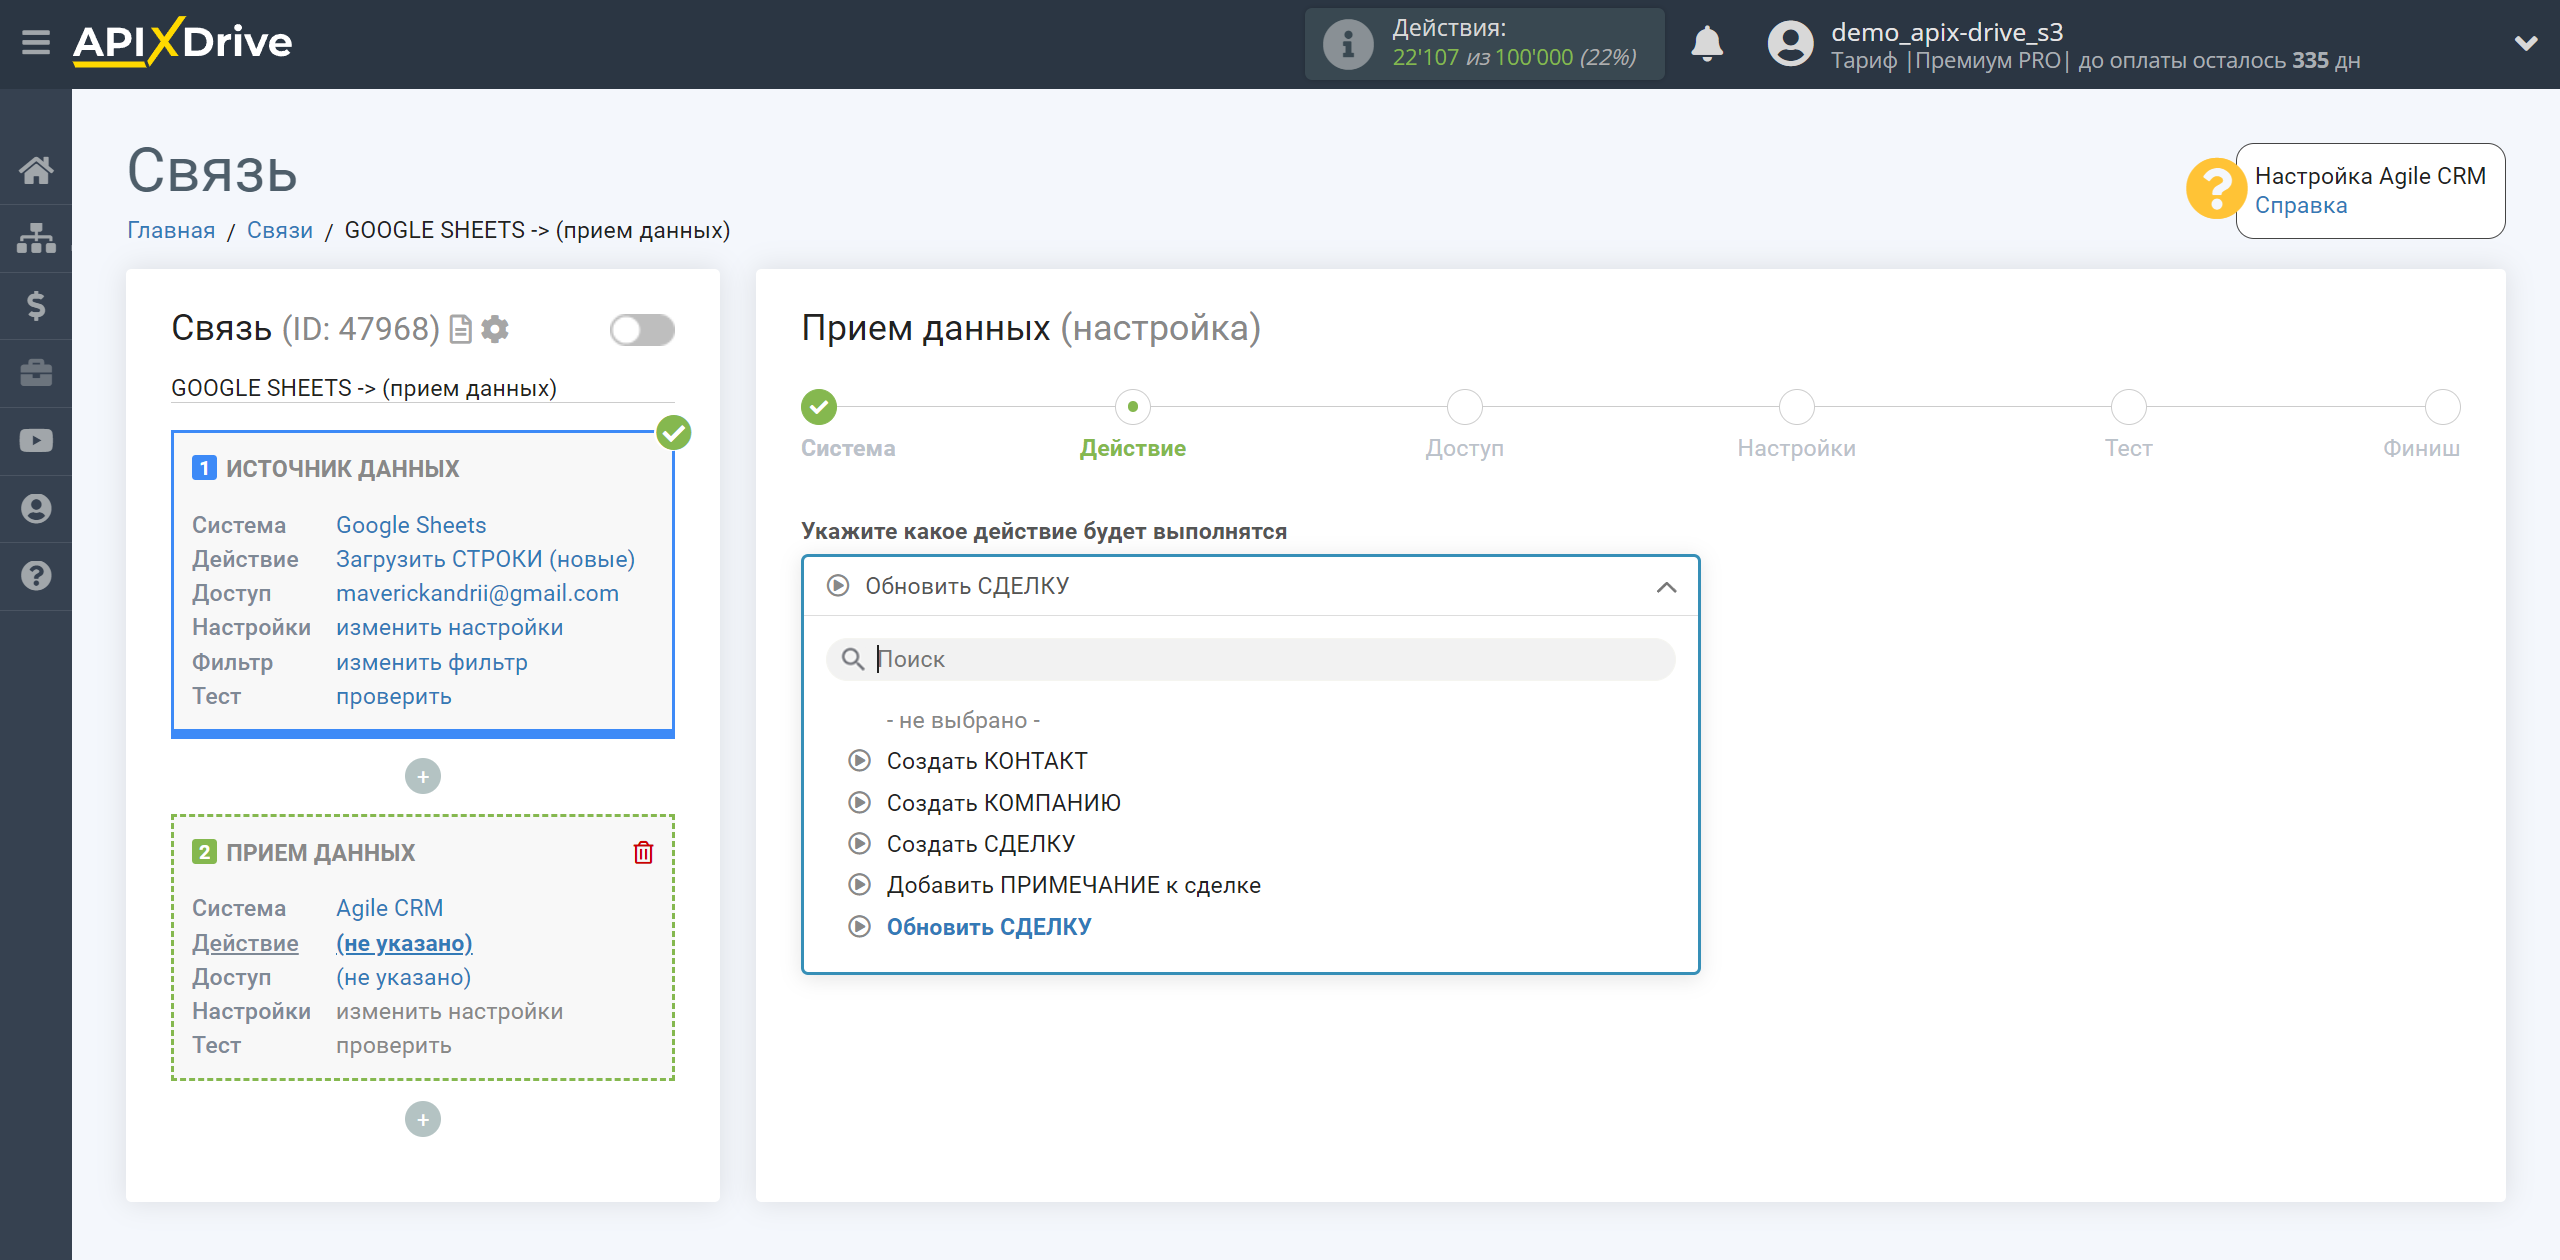This screenshot has height=1260, width=2560.
Task: Click receiver Доступ (не указано) link
Action: point(403,977)
